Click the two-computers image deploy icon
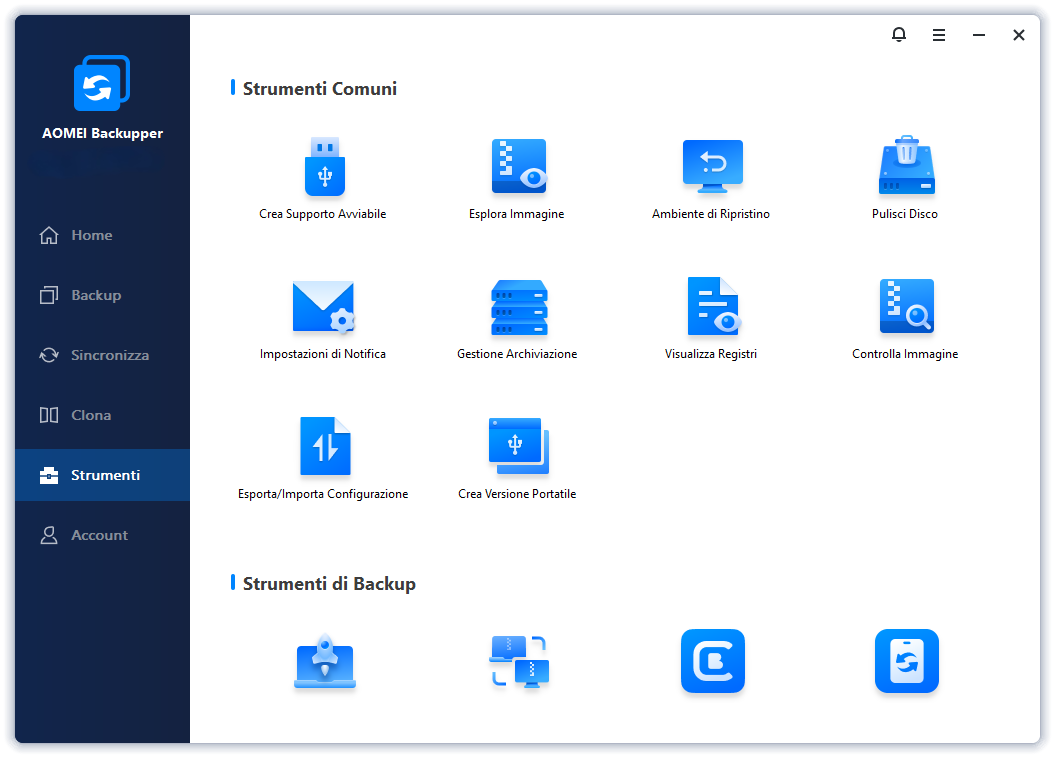The height and width of the screenshot is (758, 1055). (x=518, y=661)
